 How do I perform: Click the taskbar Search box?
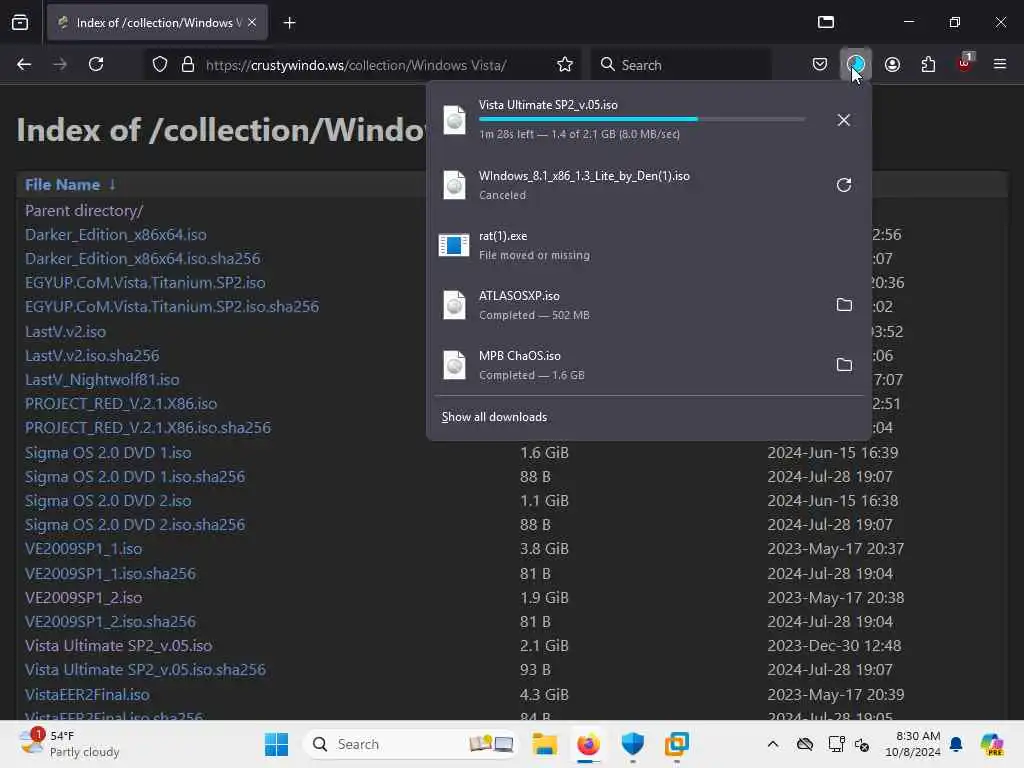(411, 744)
